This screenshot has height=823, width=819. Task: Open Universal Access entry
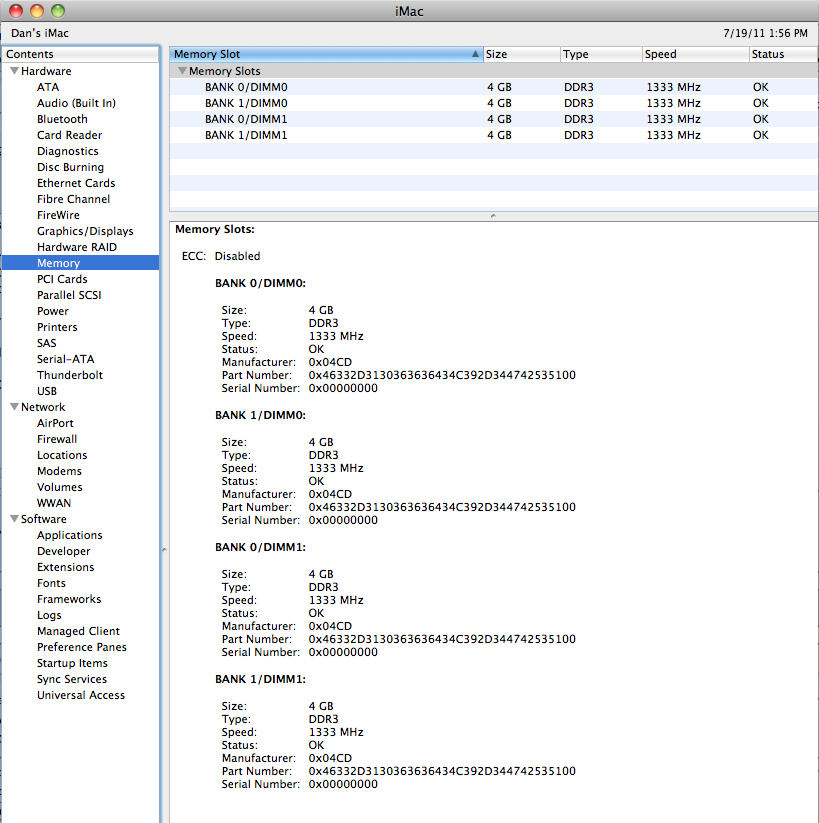tap(81, 695)
